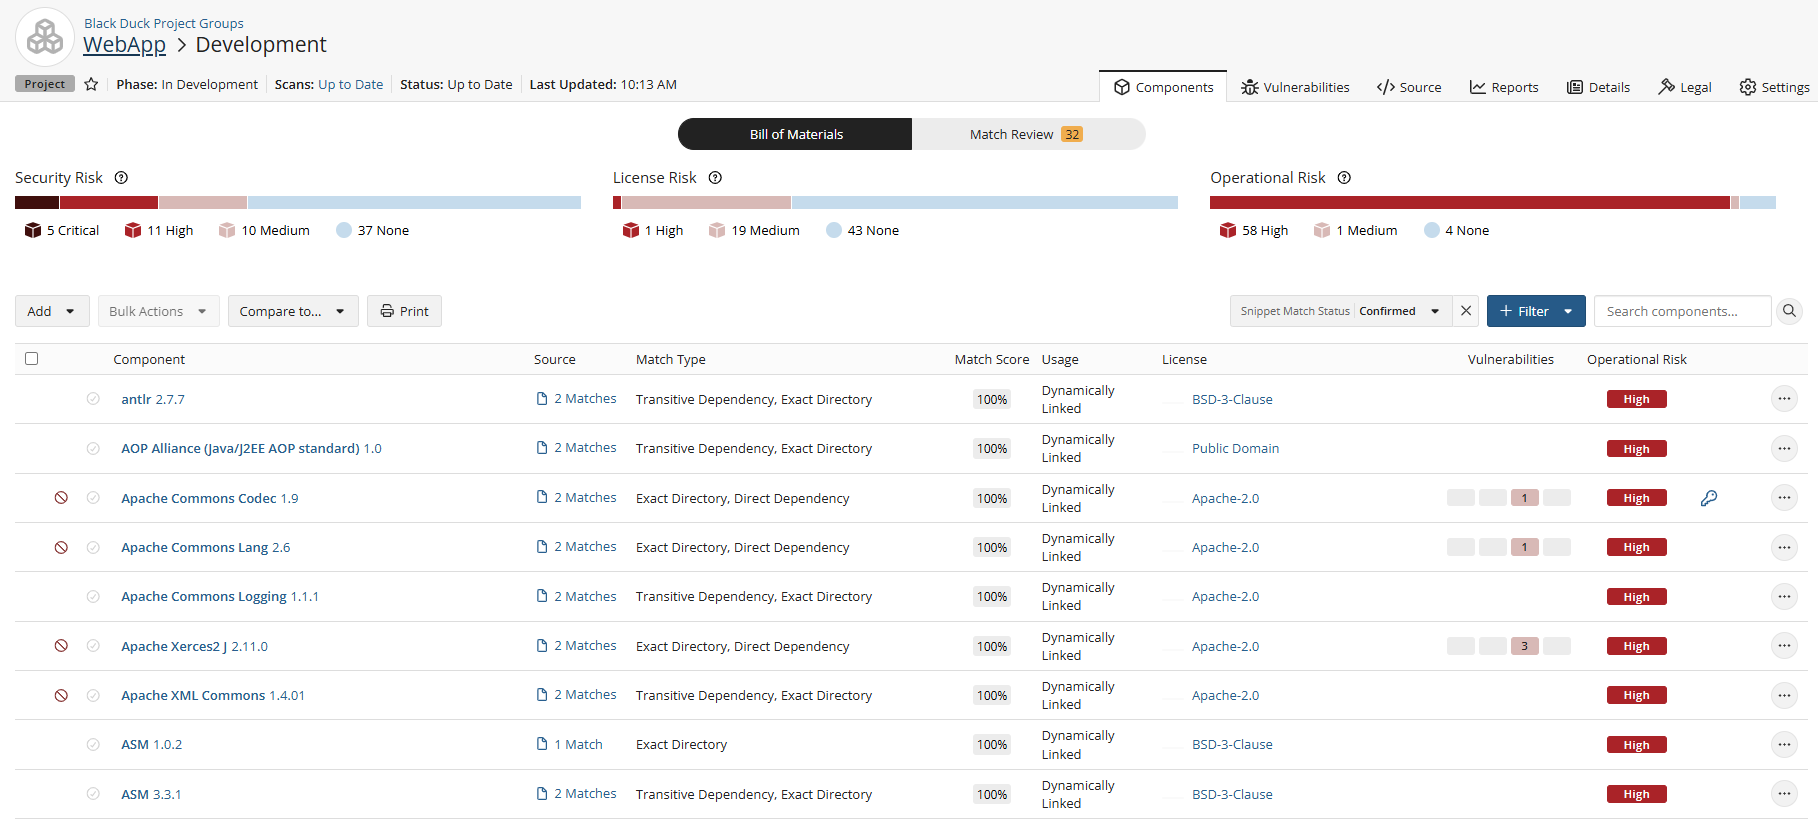
Task: Switch to Match Review view
Action: (x=1028, y=134)
